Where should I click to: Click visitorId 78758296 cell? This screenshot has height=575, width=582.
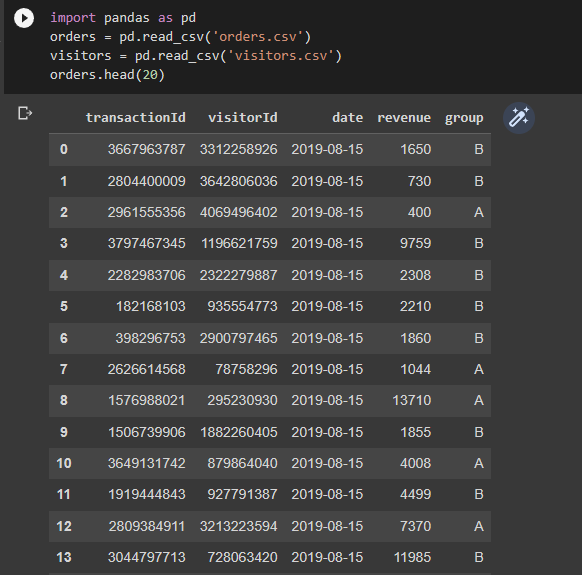point(246,369)
